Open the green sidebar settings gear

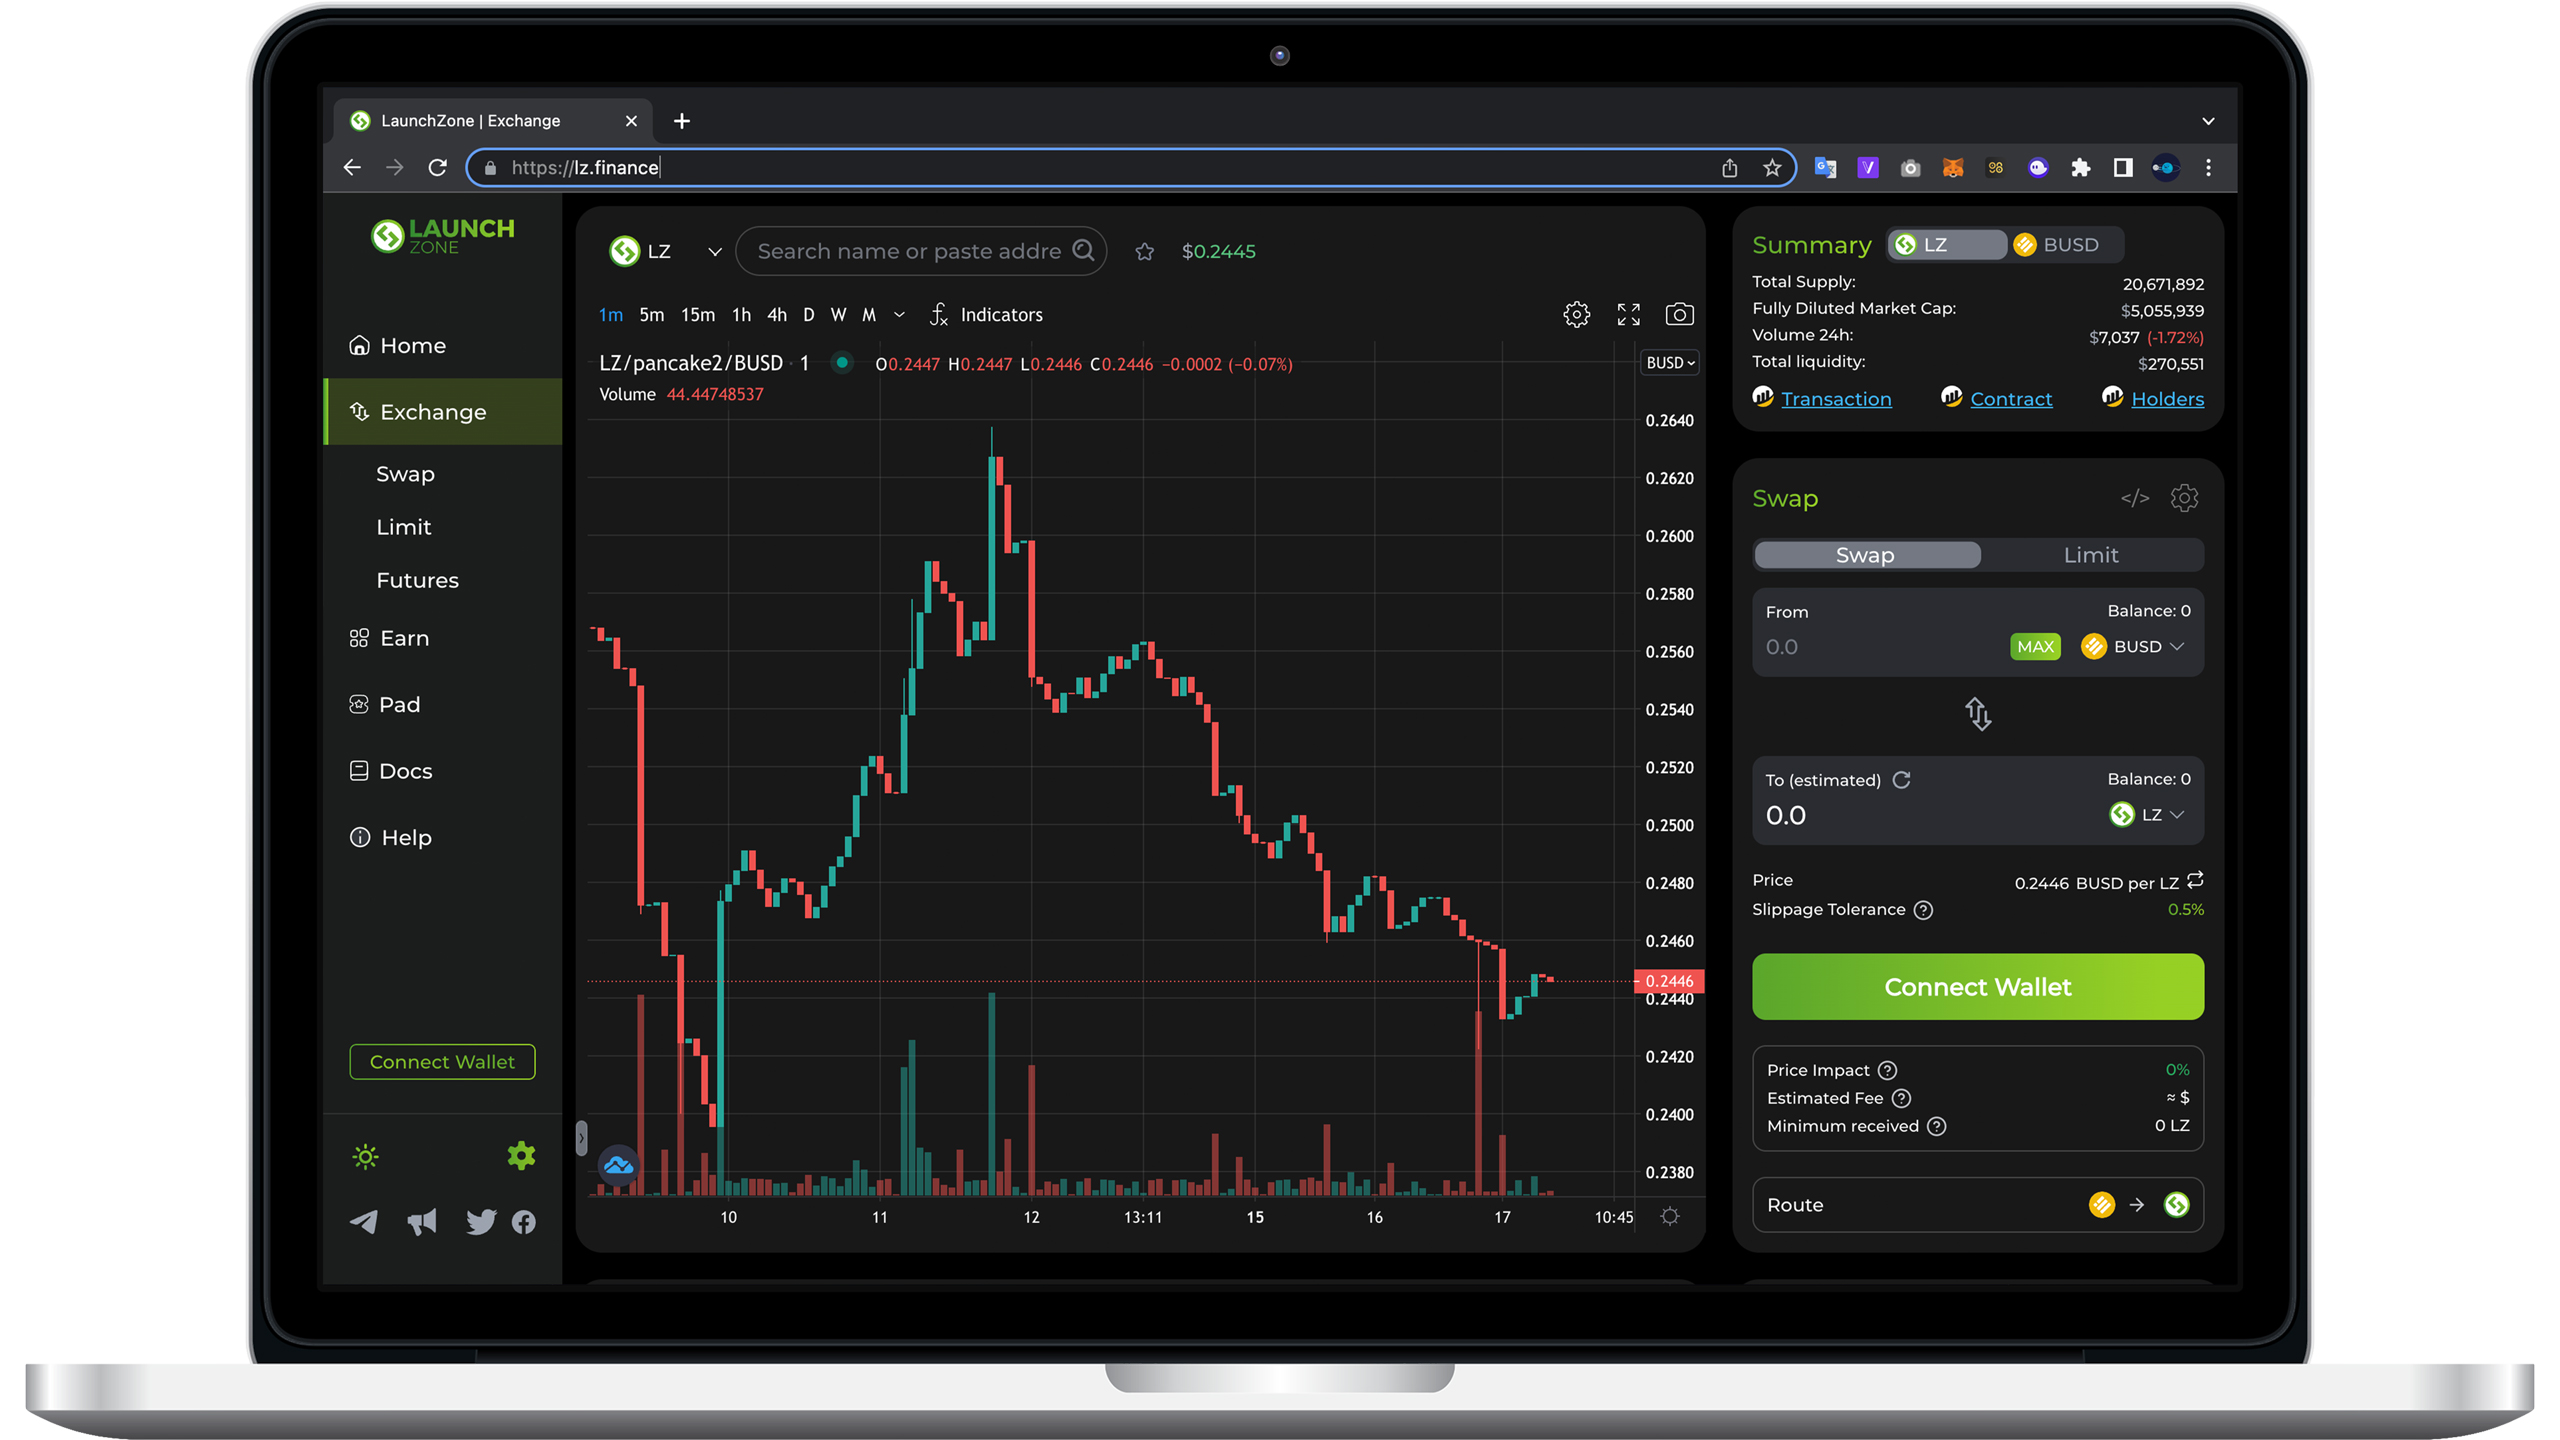[x=521, y=1156]
